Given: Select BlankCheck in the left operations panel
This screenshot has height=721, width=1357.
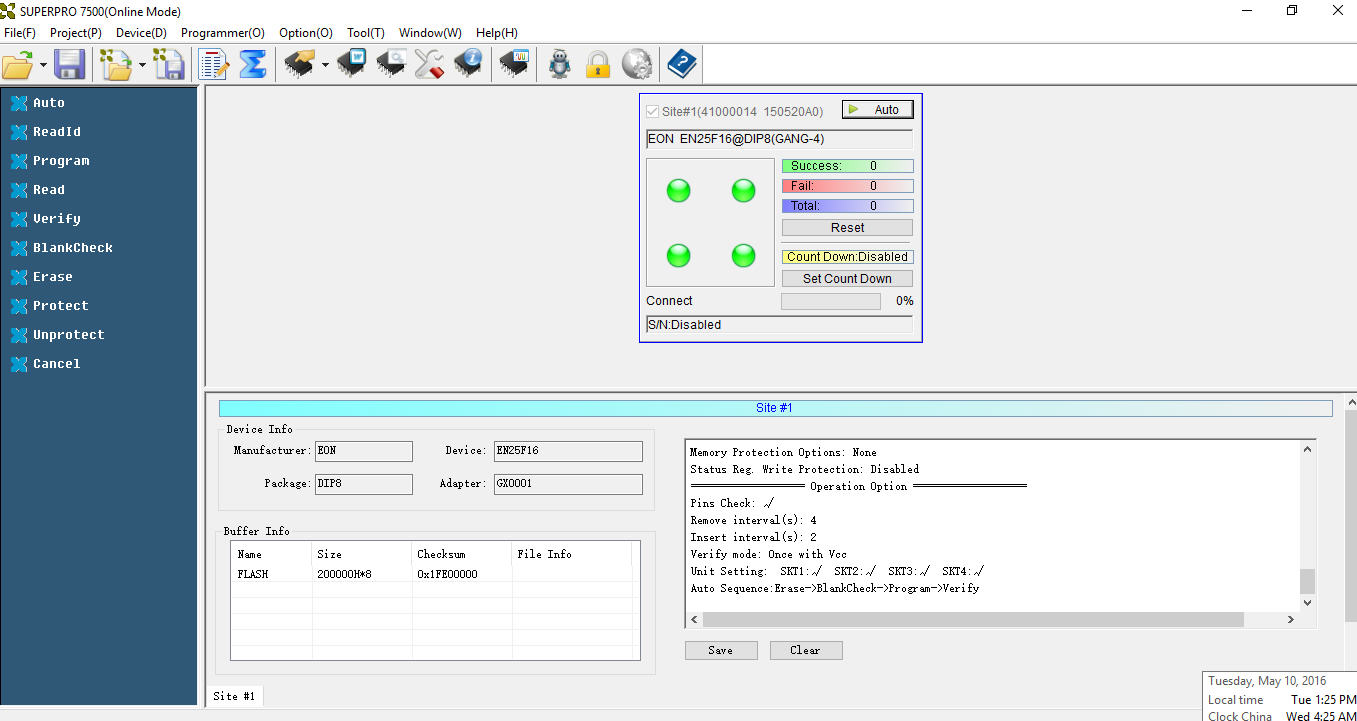Looking at the screenshot, I should click(x=72, y=248).
